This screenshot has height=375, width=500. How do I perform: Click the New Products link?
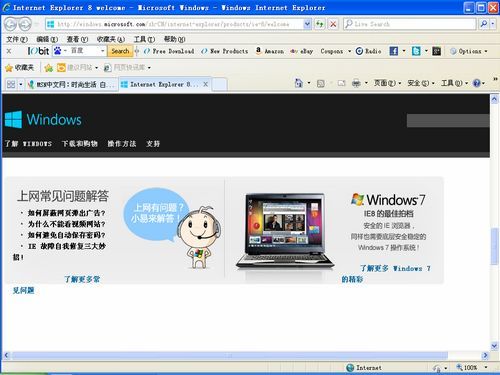click(225, 51)
